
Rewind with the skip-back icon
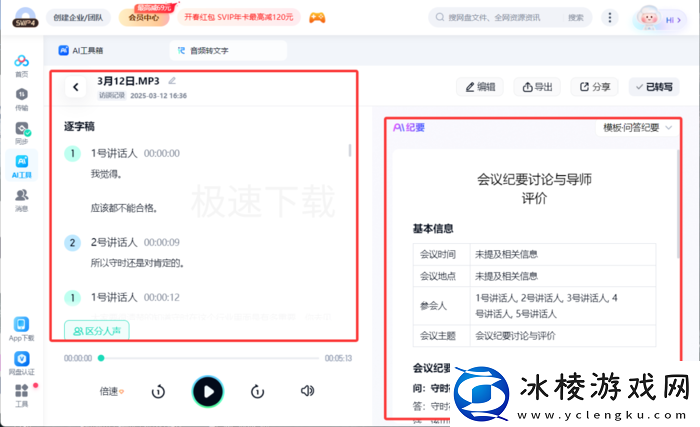click(158, 392)
